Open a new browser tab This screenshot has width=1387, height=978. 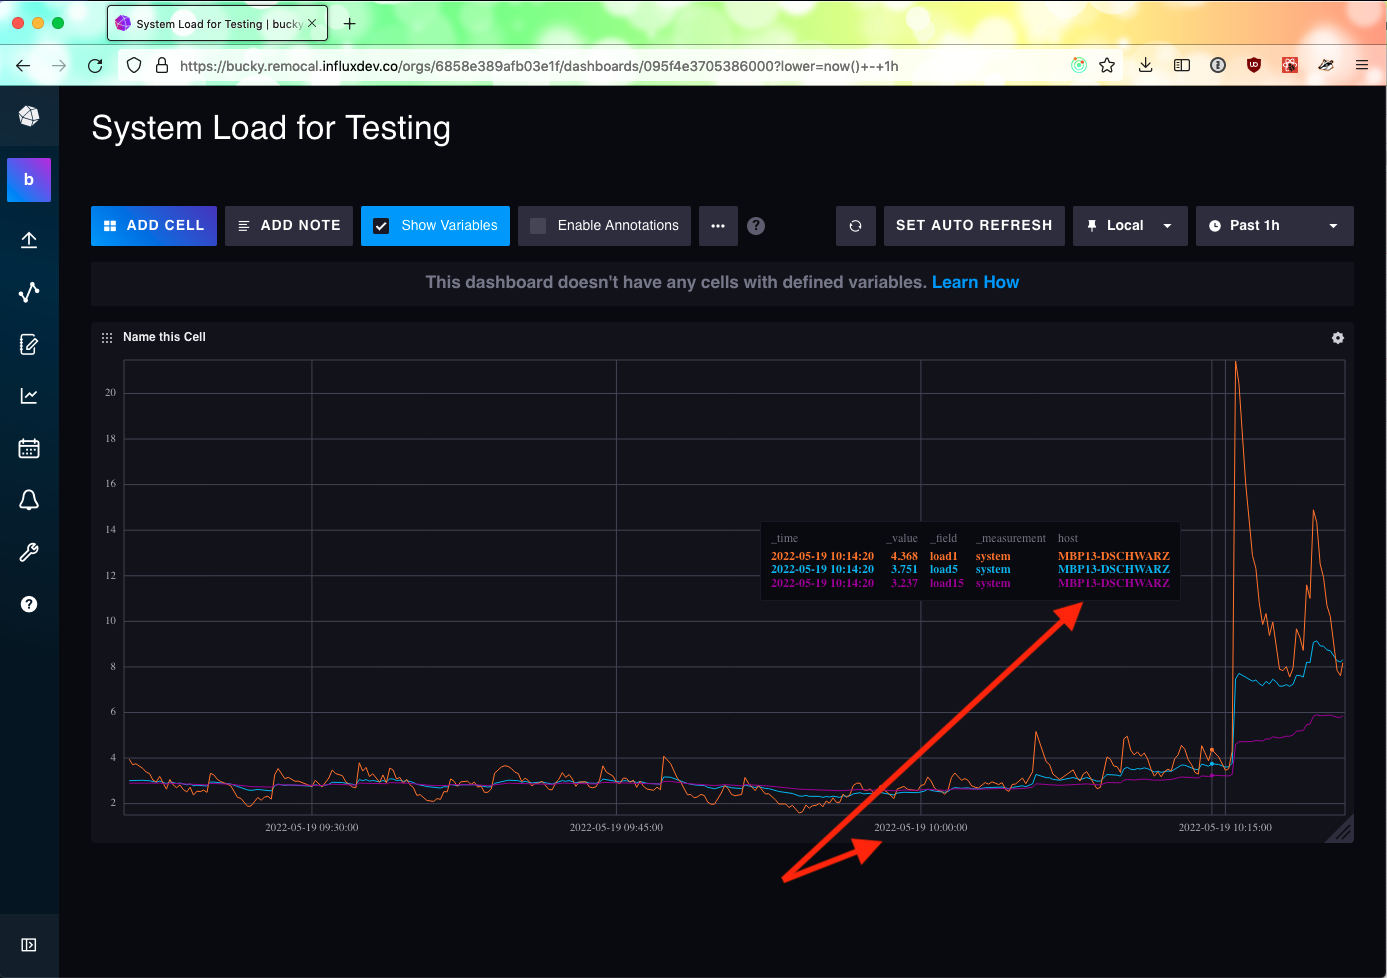tap(349, 23)
